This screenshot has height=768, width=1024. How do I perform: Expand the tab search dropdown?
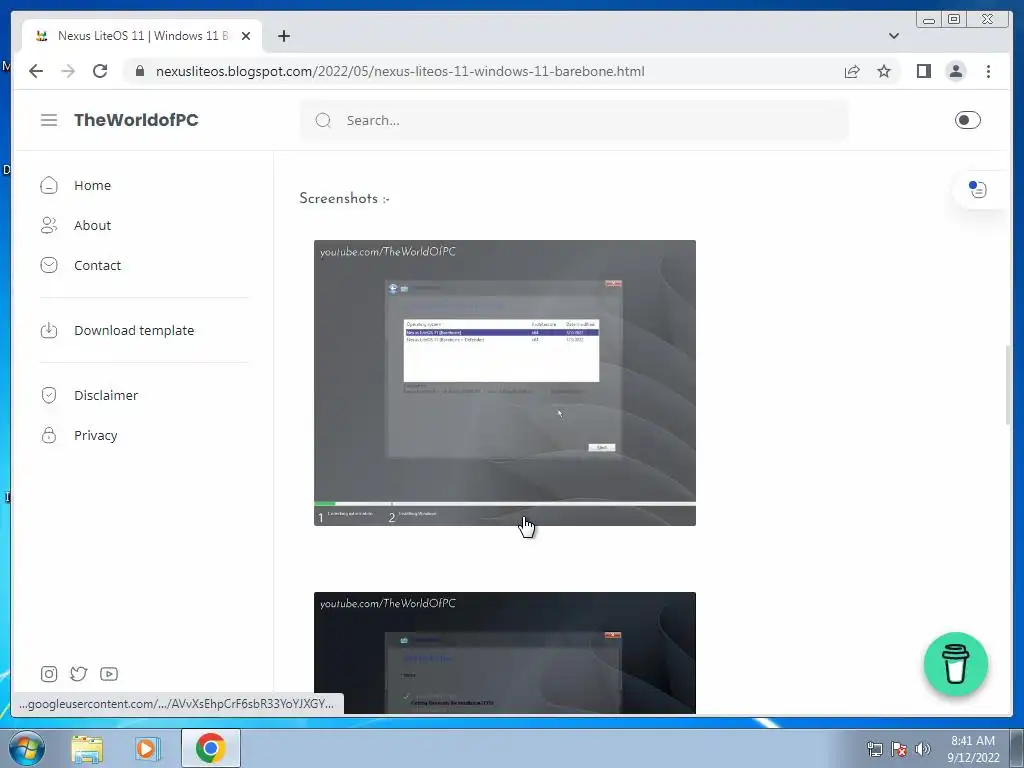893,36
